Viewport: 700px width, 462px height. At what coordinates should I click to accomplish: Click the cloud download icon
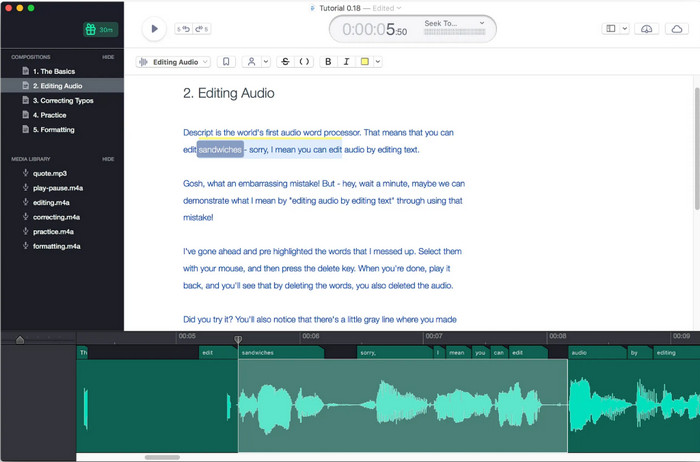pos(646,29)
